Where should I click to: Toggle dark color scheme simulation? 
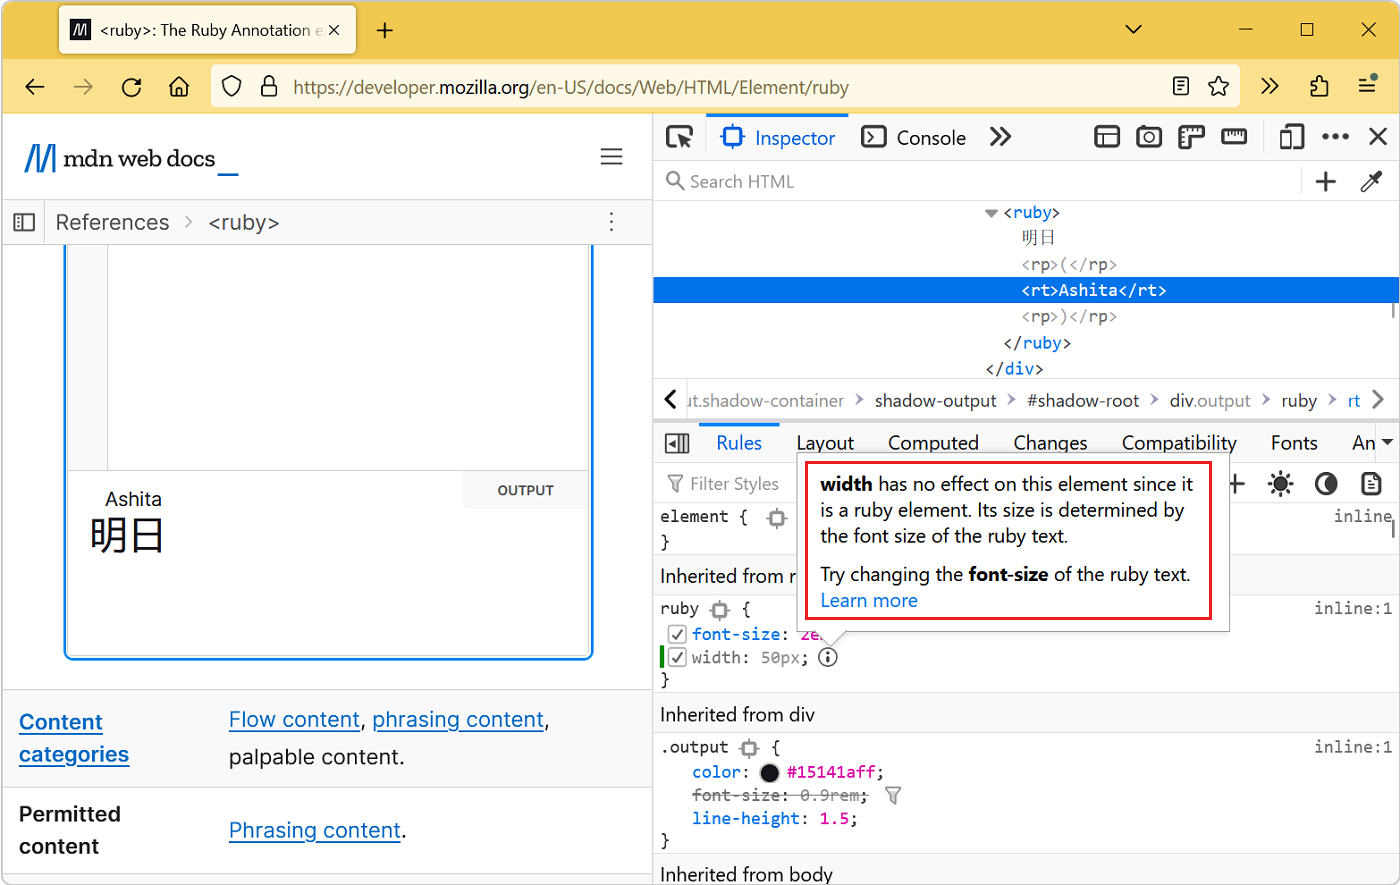tap(1325, 484)
